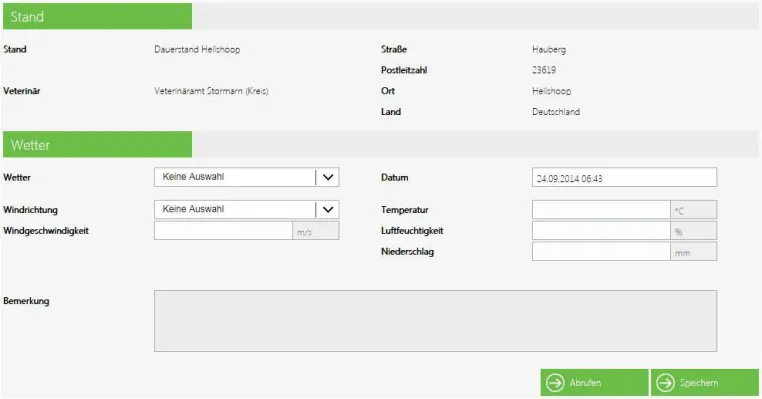Click the Niederschlag label

[407, 252]
